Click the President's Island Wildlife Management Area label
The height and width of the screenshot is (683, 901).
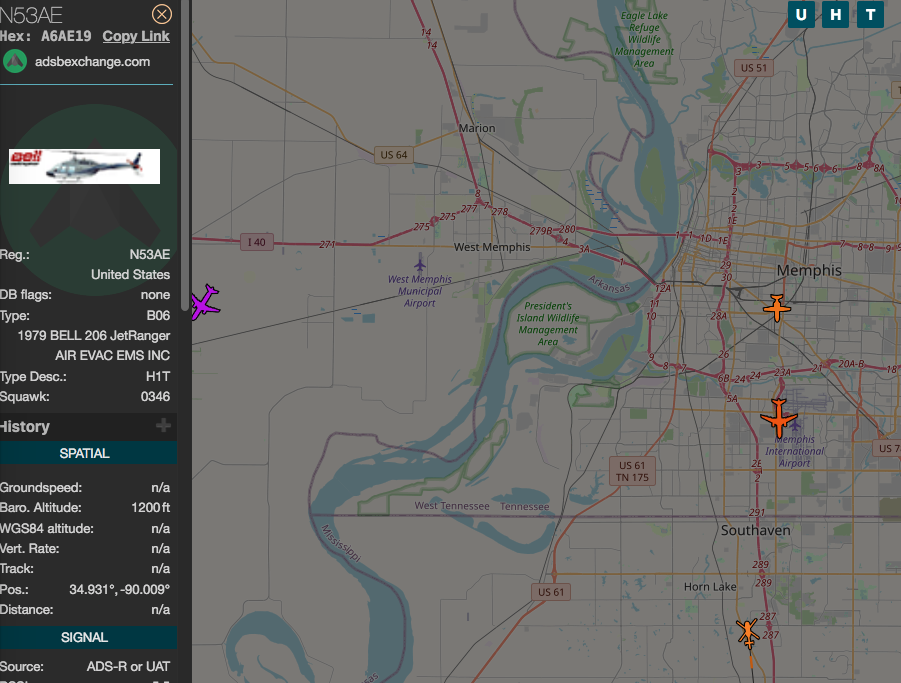pos(548,324)
